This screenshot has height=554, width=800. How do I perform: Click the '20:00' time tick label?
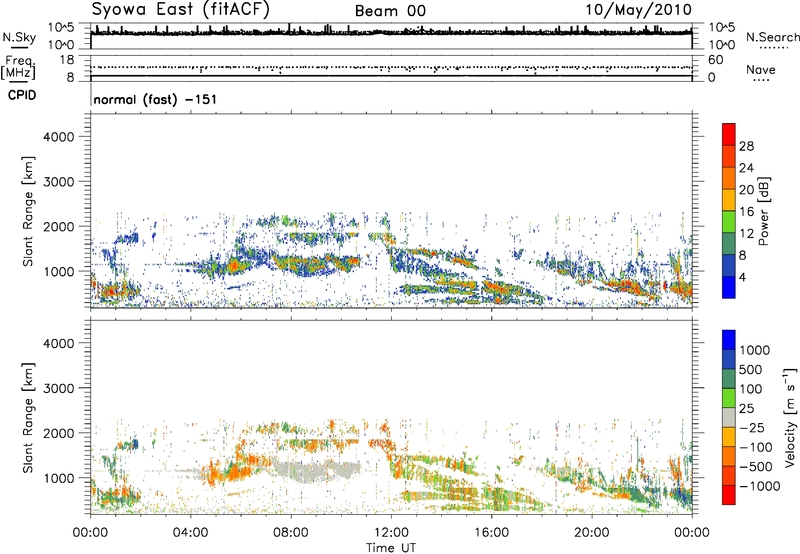[x=592, y=533]
